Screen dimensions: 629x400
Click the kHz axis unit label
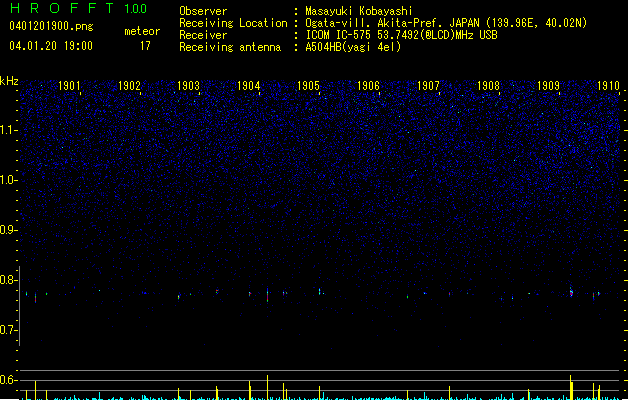(9, 81)
